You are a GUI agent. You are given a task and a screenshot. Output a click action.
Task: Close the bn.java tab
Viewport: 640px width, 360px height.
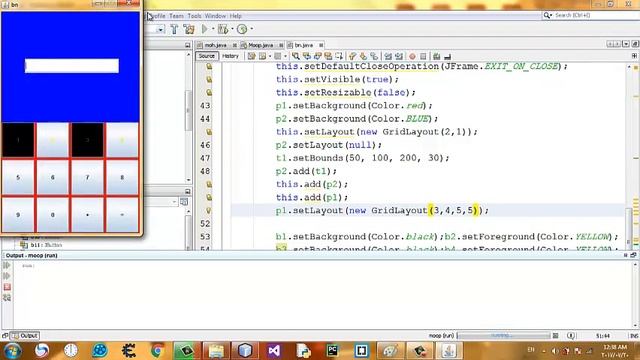(321, 45)
